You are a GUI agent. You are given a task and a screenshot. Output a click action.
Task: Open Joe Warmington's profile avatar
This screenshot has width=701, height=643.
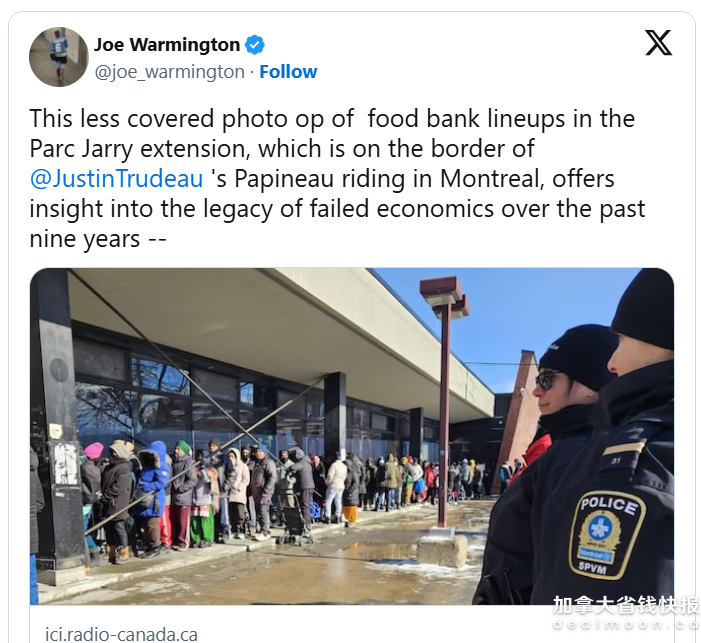(59, 57)
